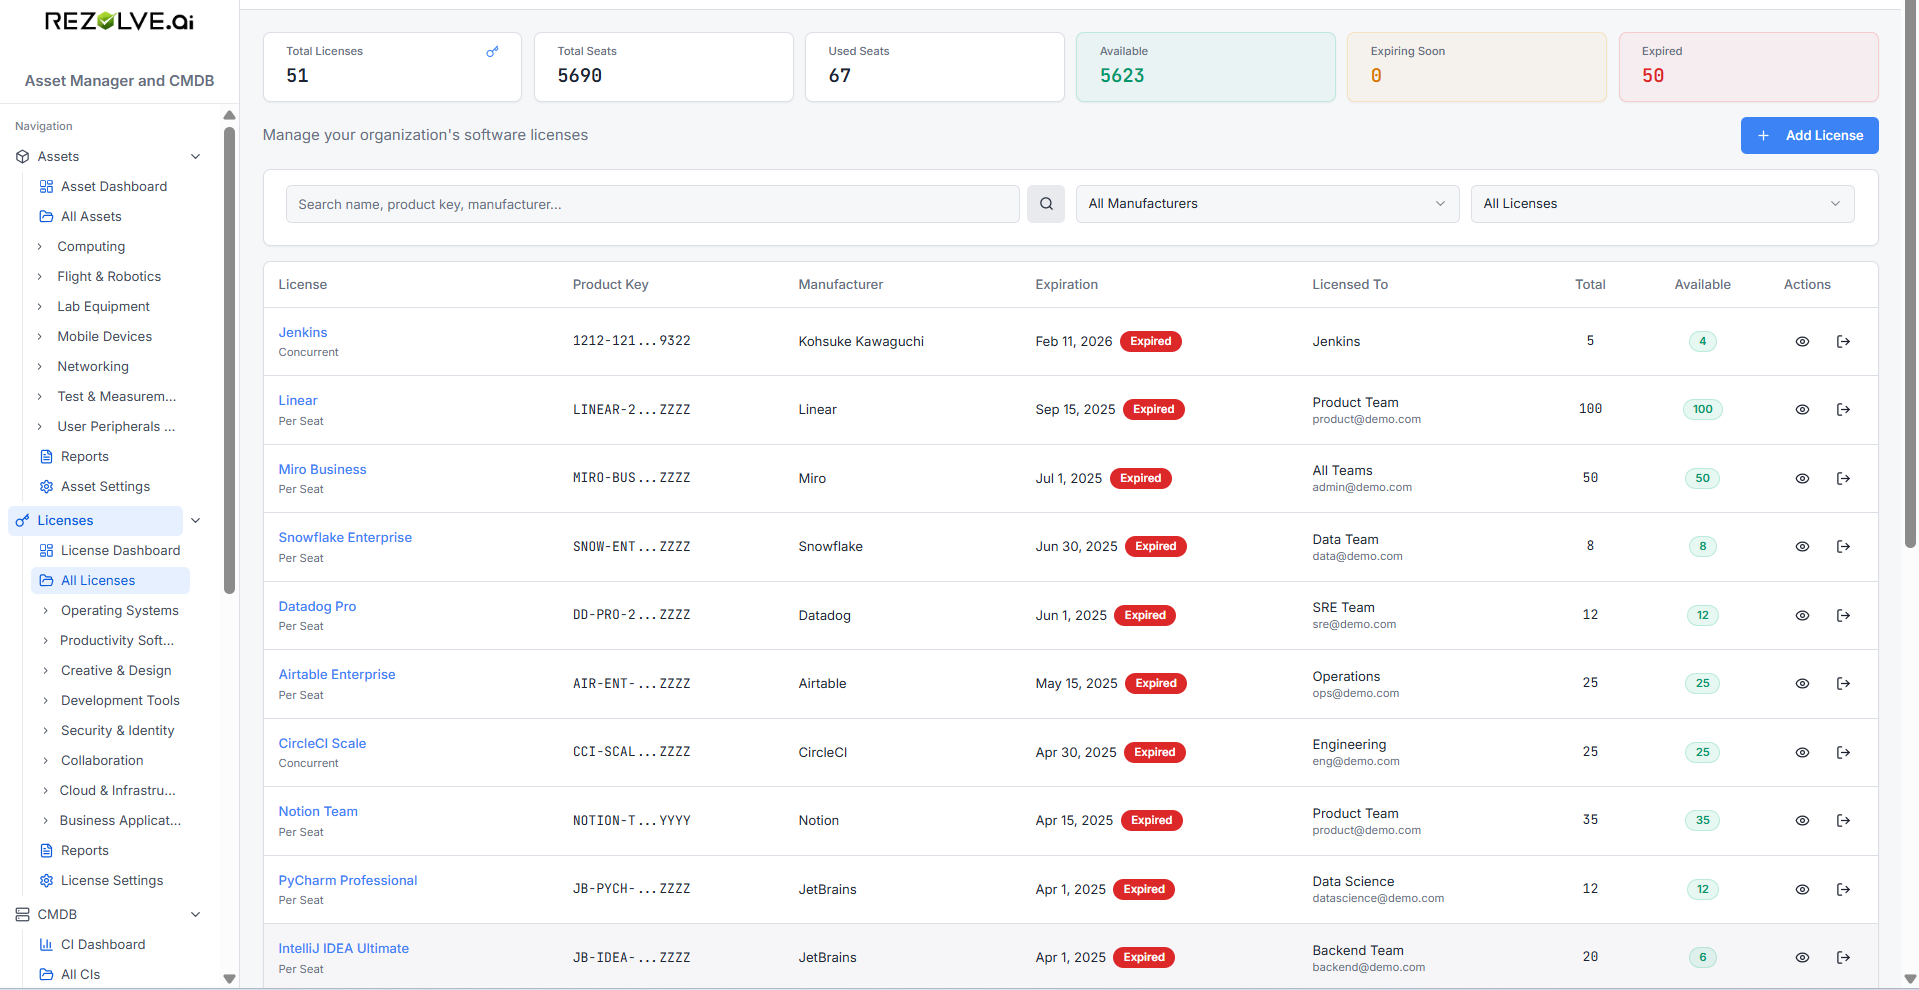Image resolution: width=1919 pixels, height=990 pixels.
Task: Click the License Settings gear icon
Action: pos(46,881)
